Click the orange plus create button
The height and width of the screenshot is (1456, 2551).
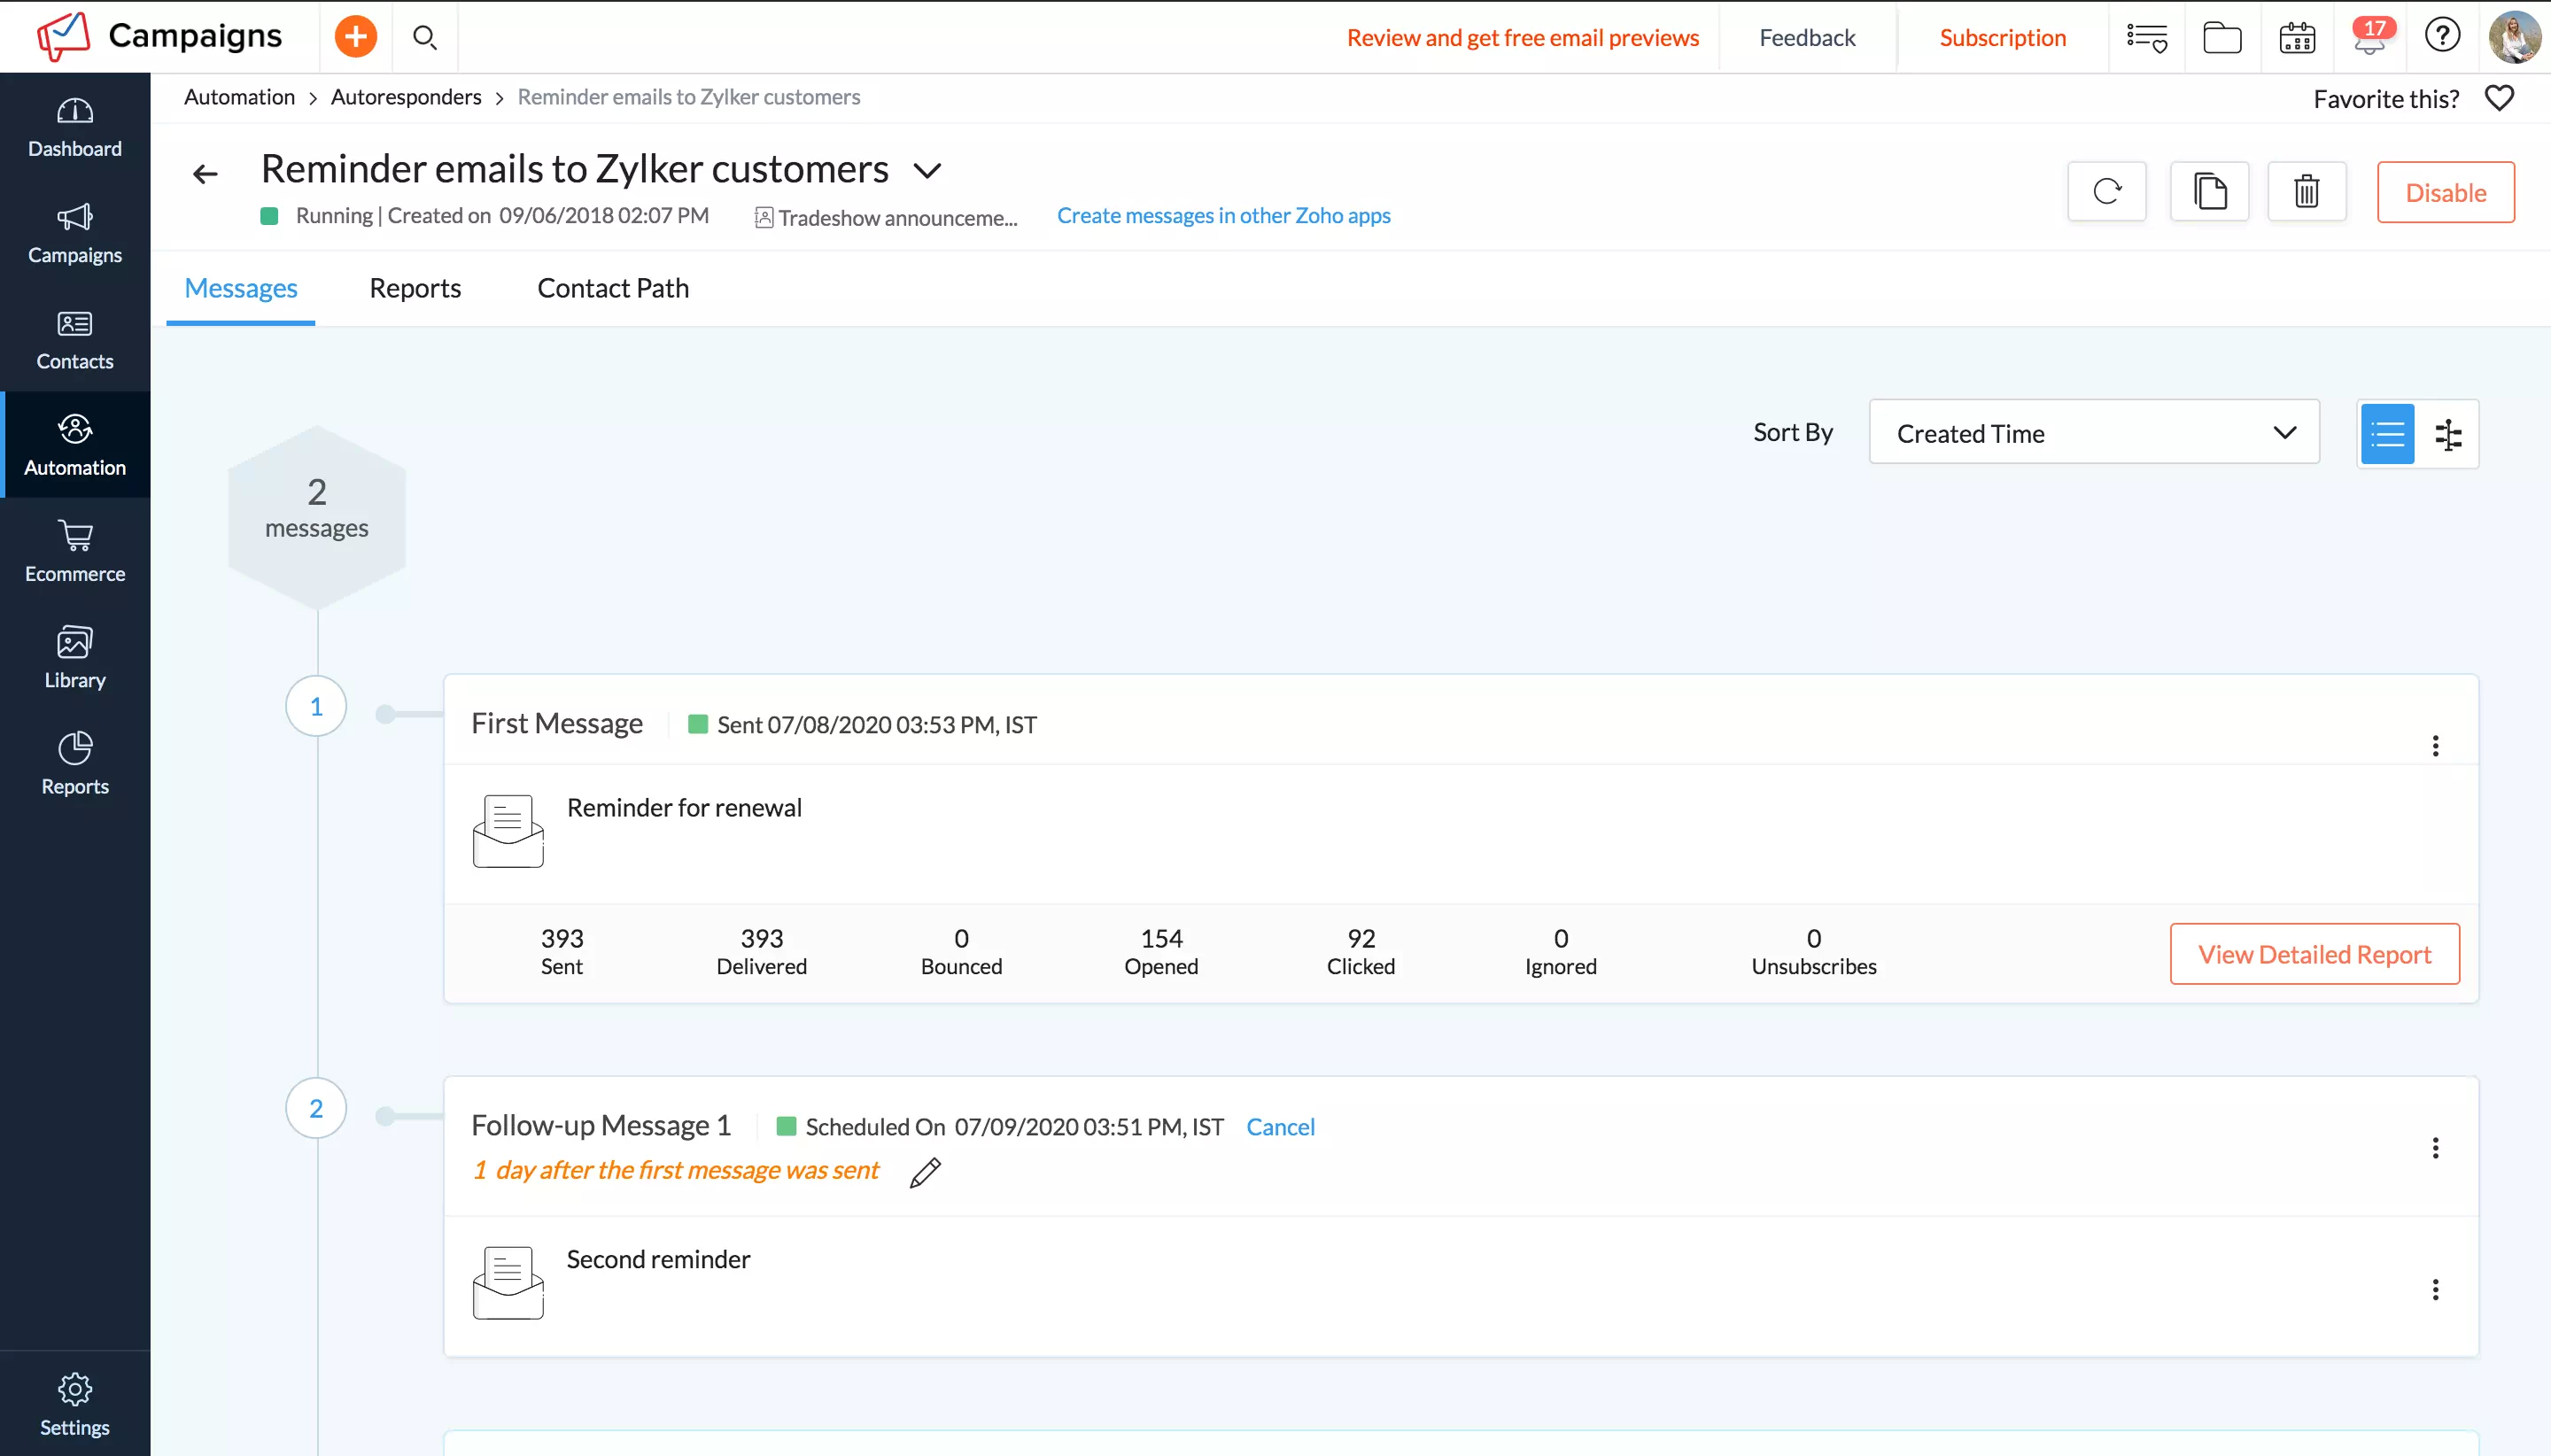tap(355, 37)
